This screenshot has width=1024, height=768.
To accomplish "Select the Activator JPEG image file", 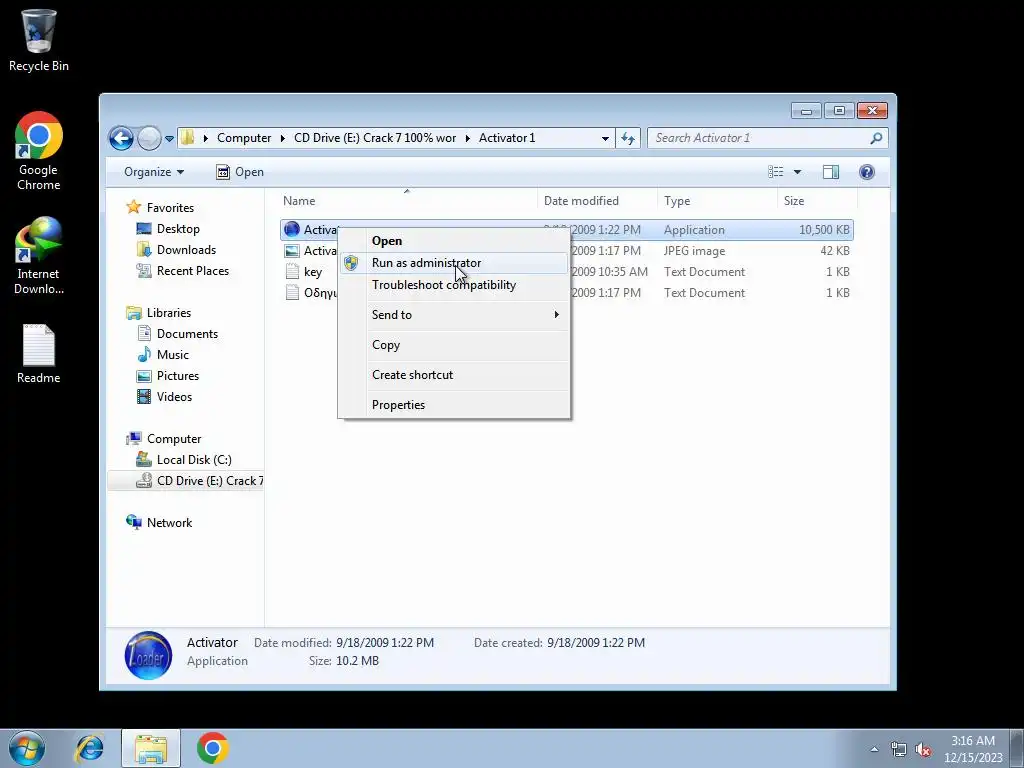I will (311, 251).
